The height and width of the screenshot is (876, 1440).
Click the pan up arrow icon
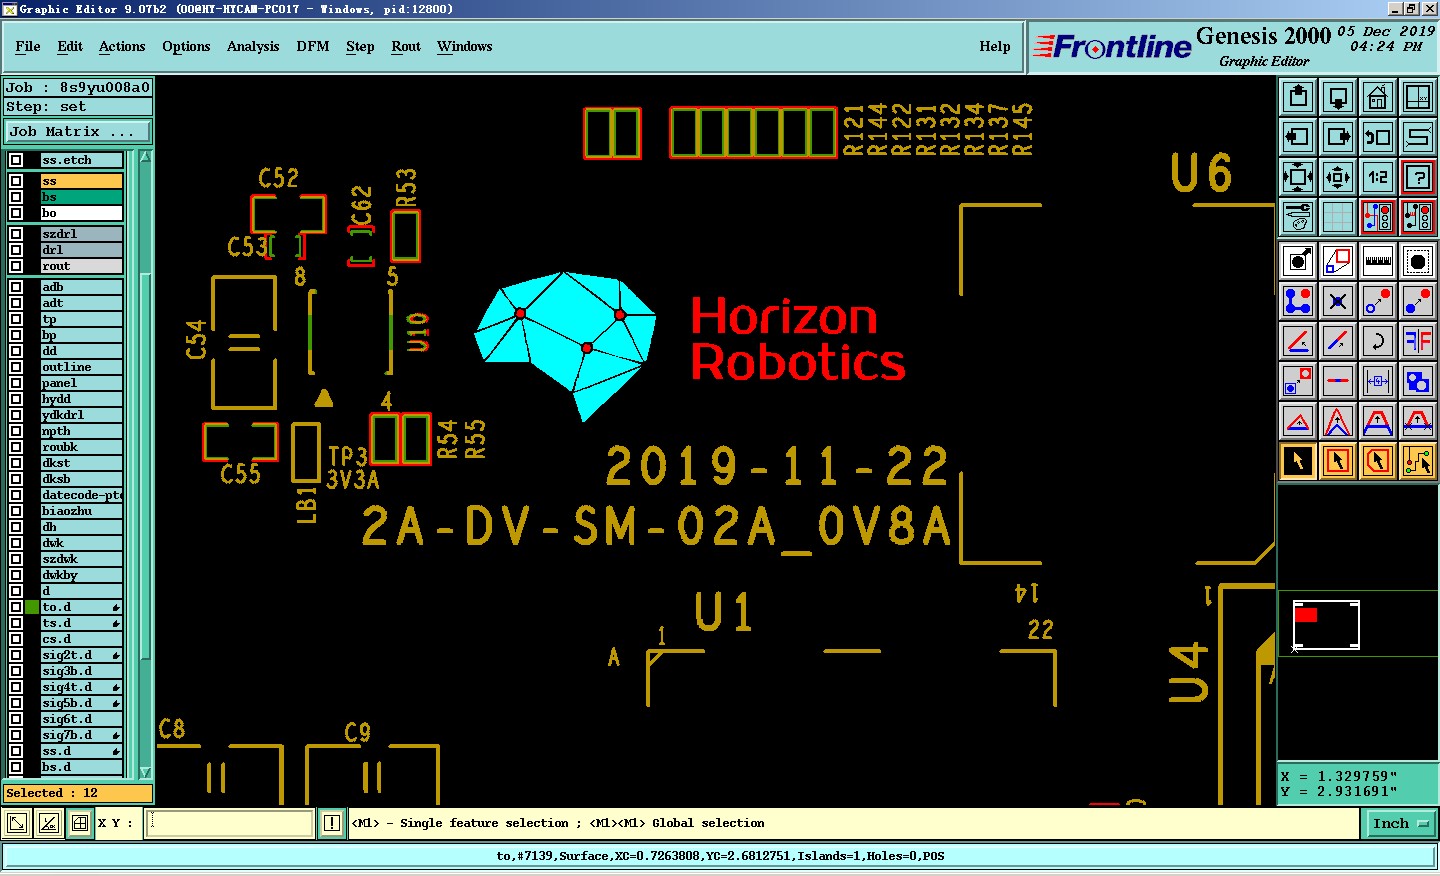coord(1298,97)
